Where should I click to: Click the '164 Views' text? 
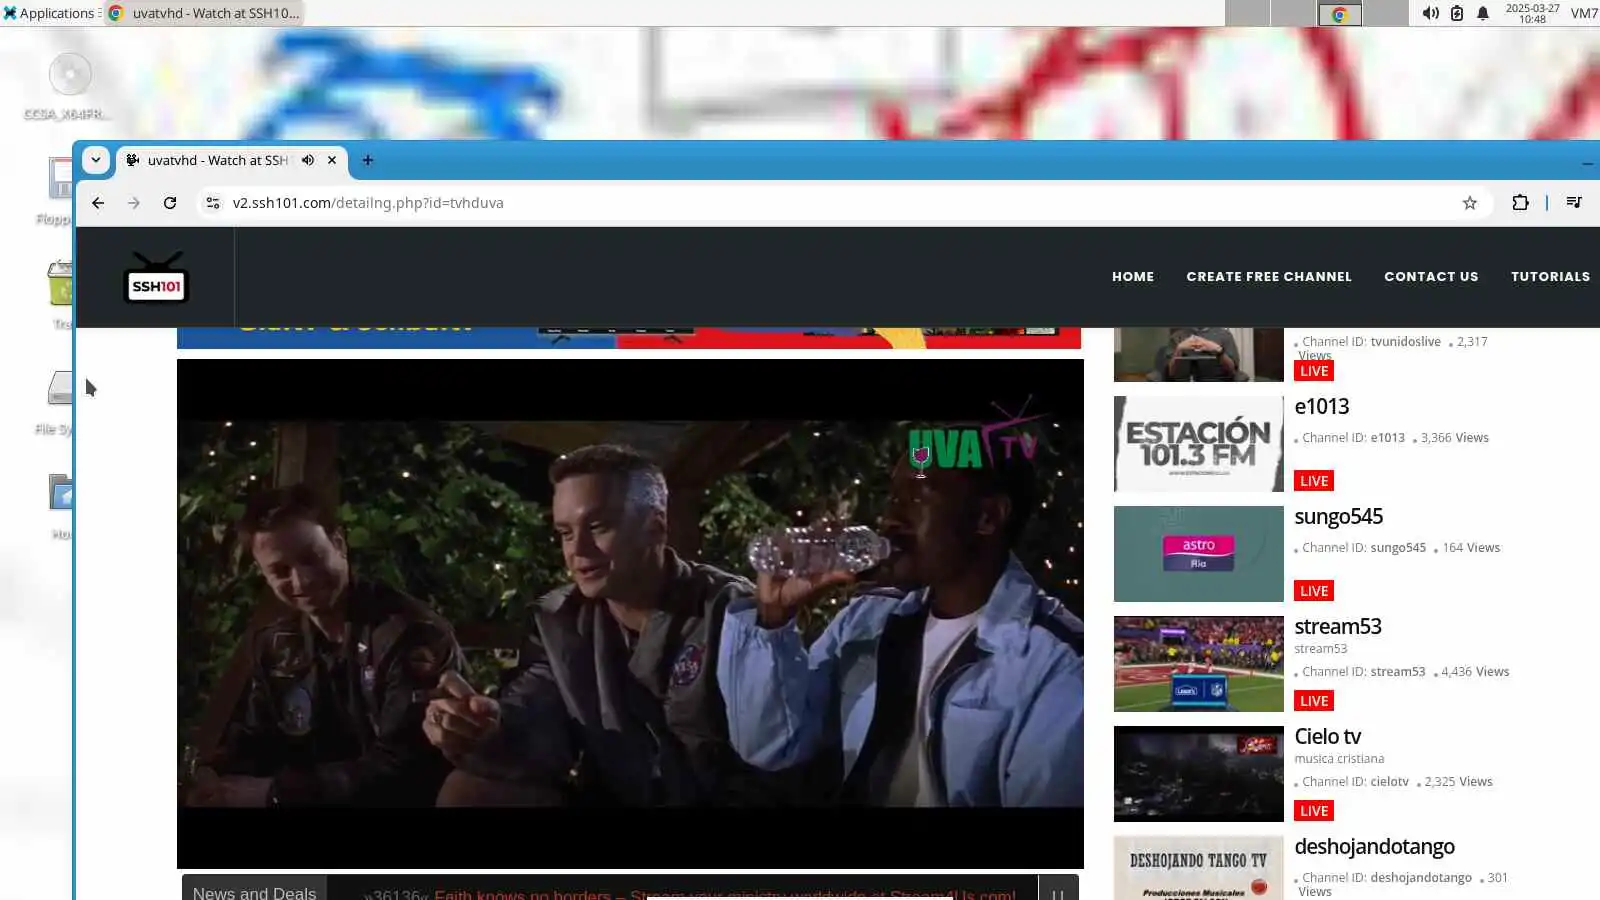click(x=1471, y=548)
